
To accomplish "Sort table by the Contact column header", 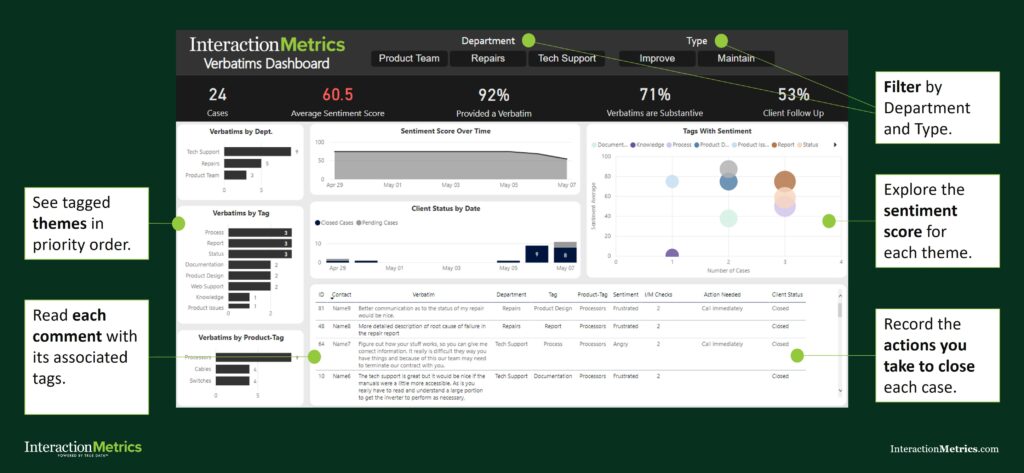I will coord(342,295).
